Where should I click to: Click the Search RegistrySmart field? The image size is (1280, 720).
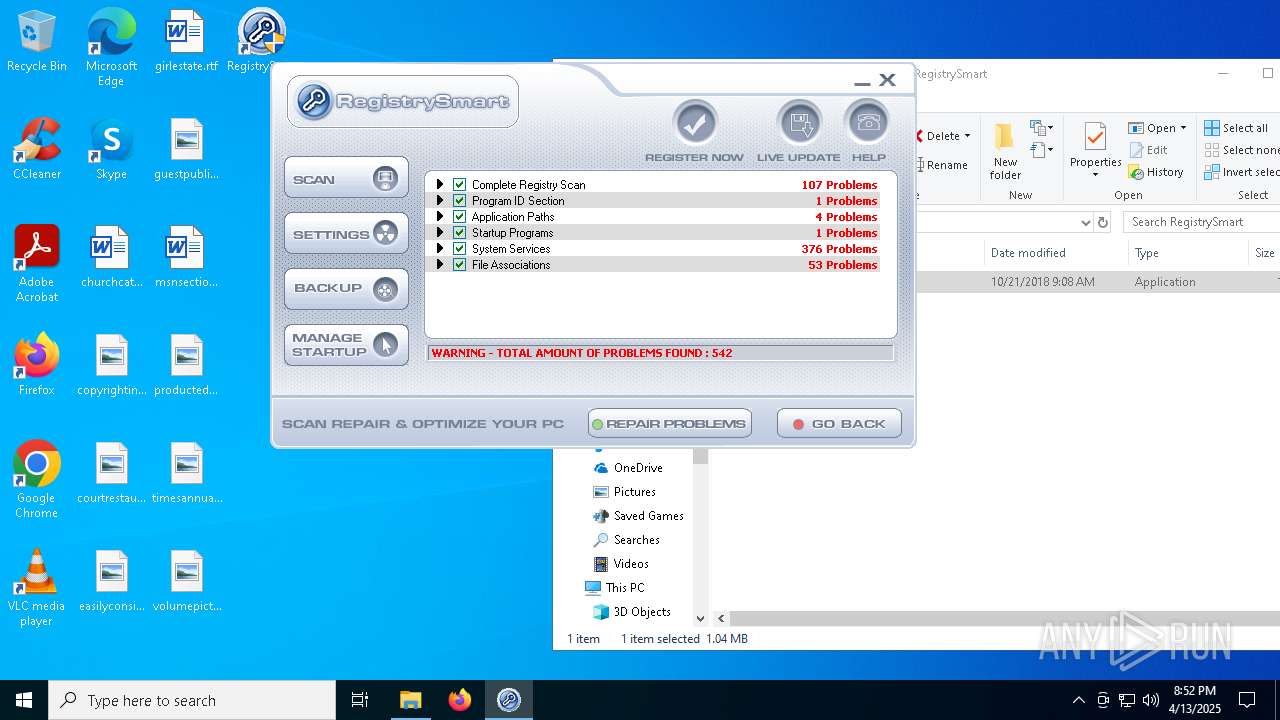(x=1201, y=222)
